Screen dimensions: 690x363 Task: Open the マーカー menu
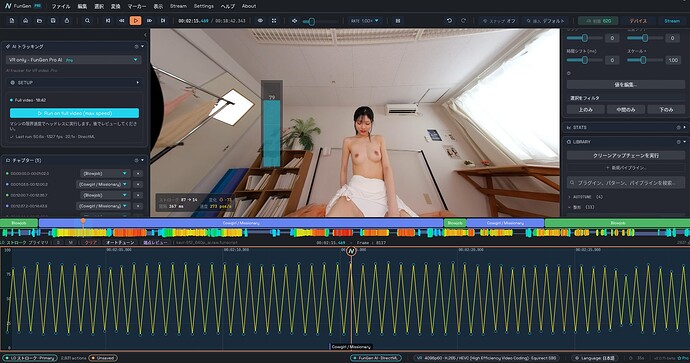137,6
